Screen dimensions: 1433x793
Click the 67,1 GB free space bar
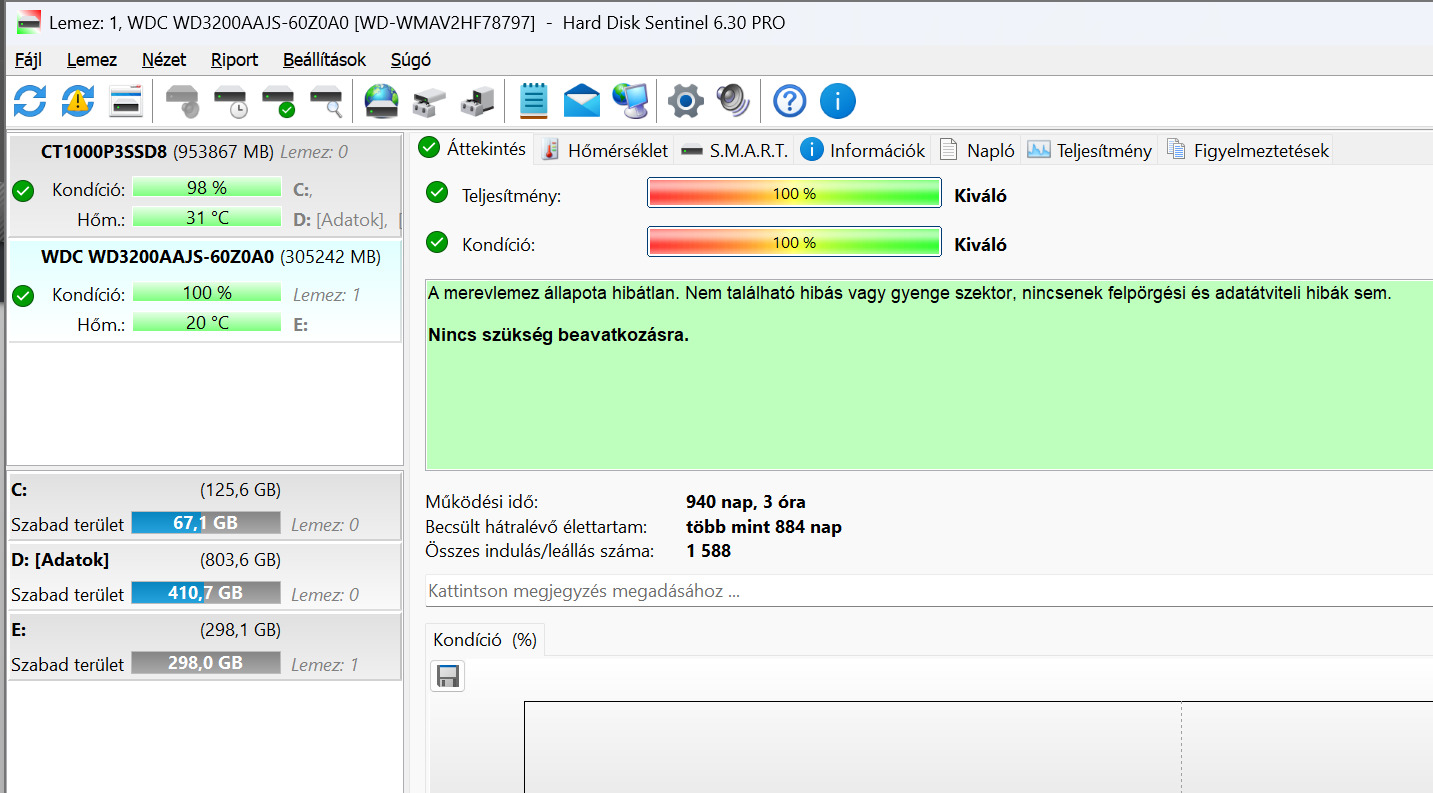coord(206,523)
